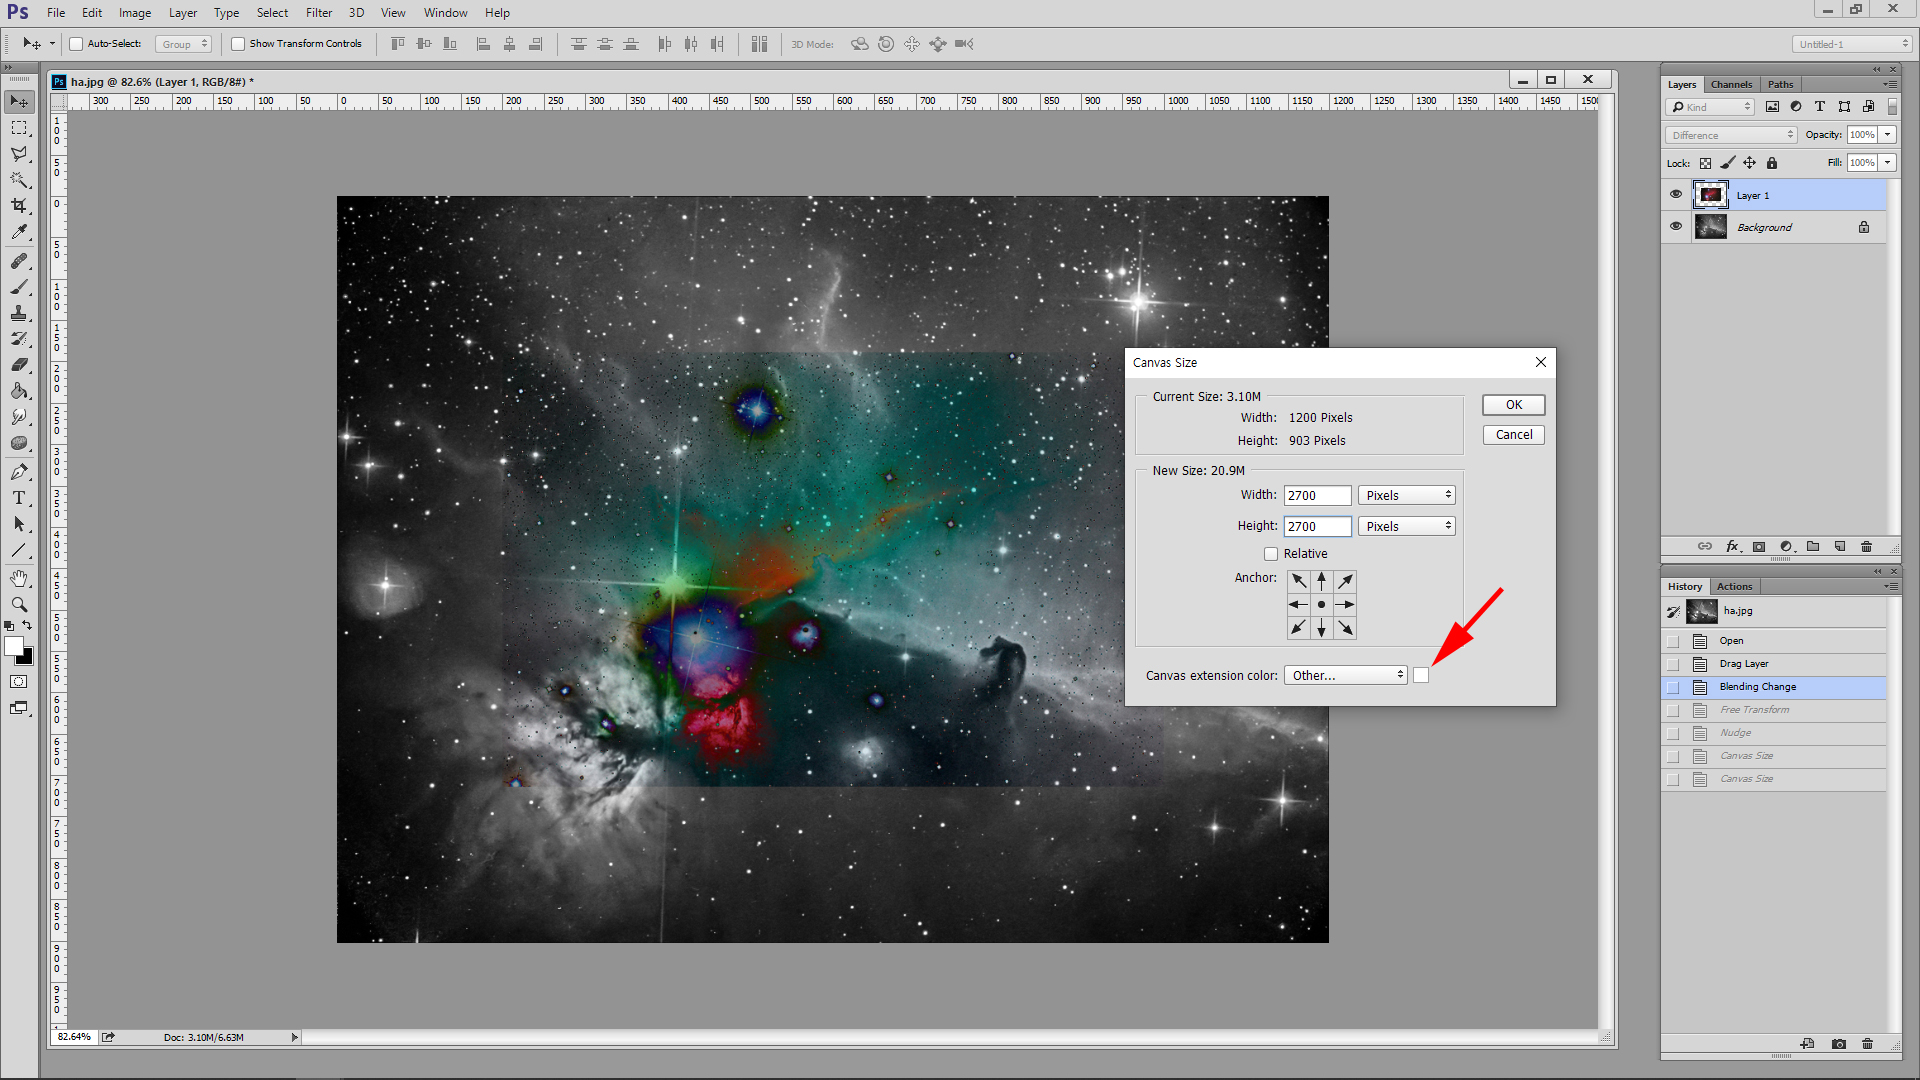Open the Auto-Select Group dropdown

tap(184, 44)
